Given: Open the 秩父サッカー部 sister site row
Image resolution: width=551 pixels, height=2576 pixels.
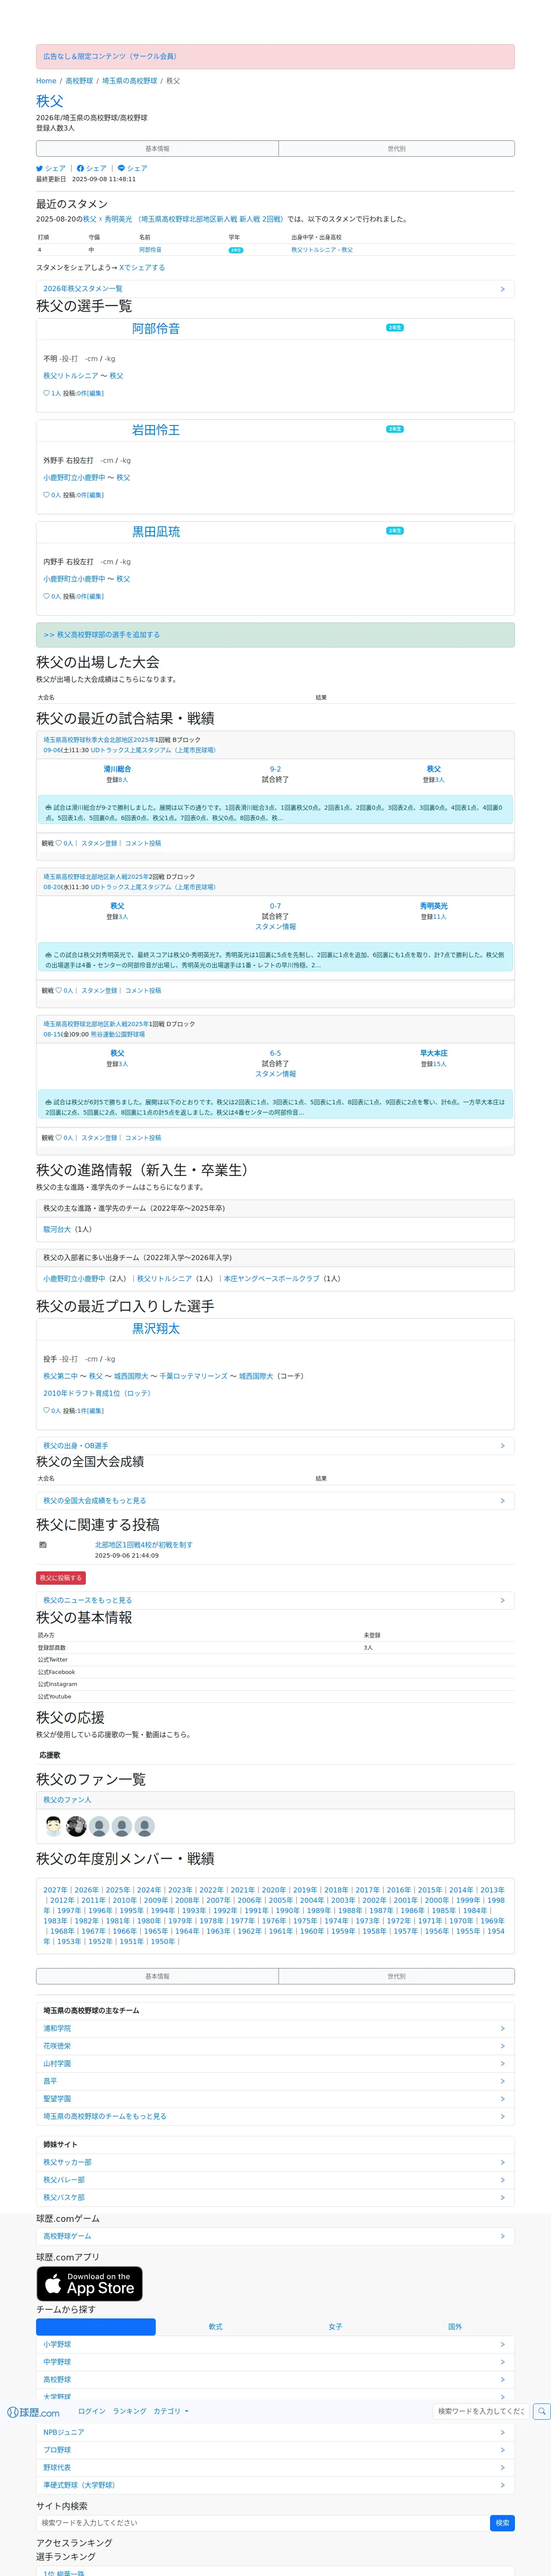Looking at the screenshot, I should (275, 2162).
